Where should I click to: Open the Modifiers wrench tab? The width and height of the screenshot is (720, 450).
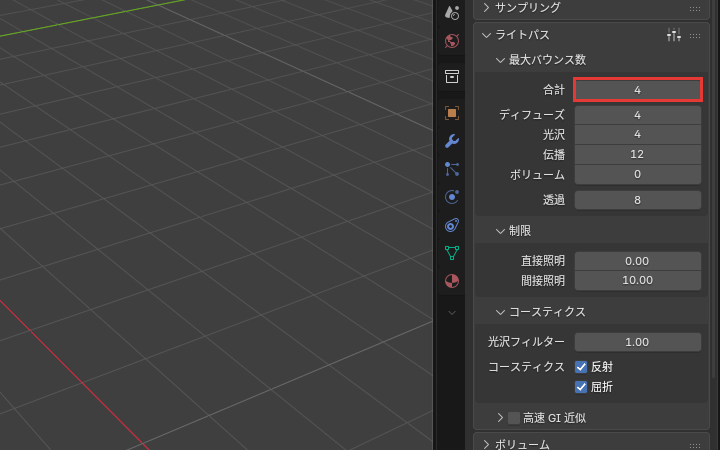tap(452, 141)
